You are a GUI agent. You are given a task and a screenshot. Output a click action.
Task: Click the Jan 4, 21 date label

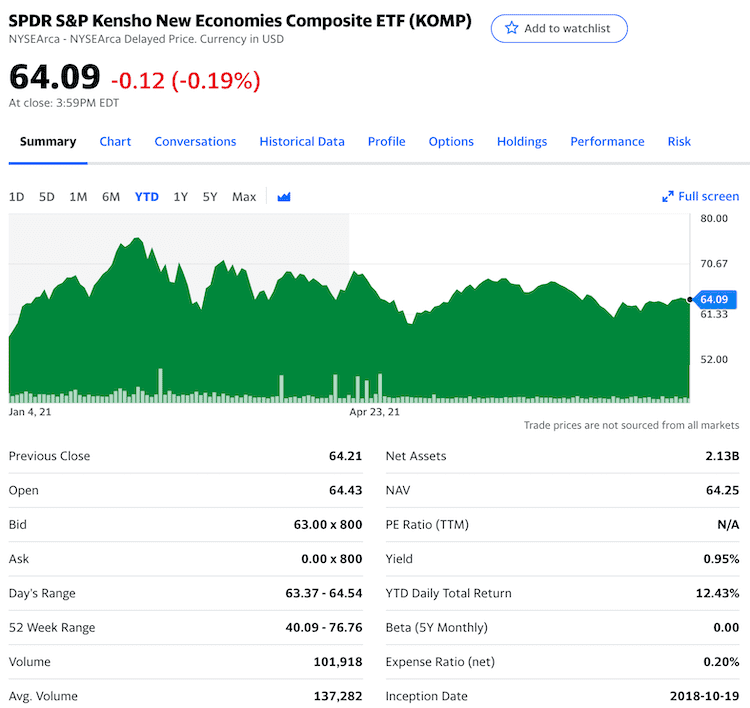point(30,412)
